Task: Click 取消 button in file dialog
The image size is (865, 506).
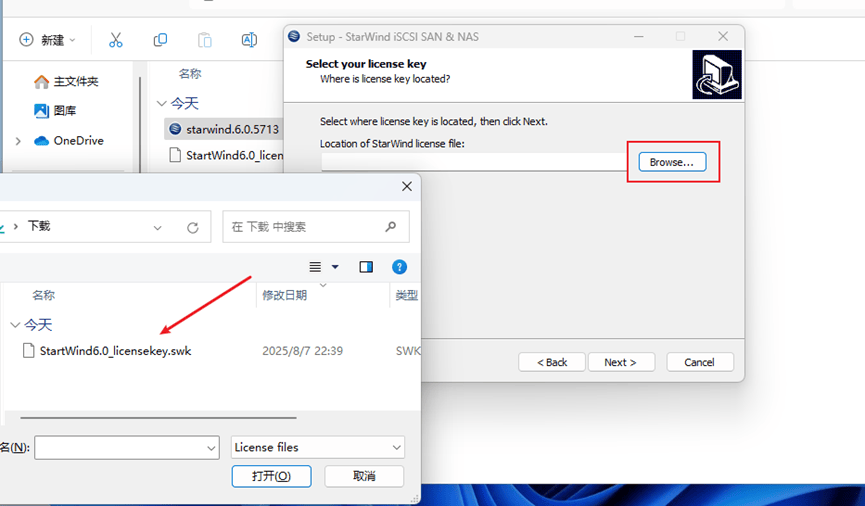Action: coord(364,476)
